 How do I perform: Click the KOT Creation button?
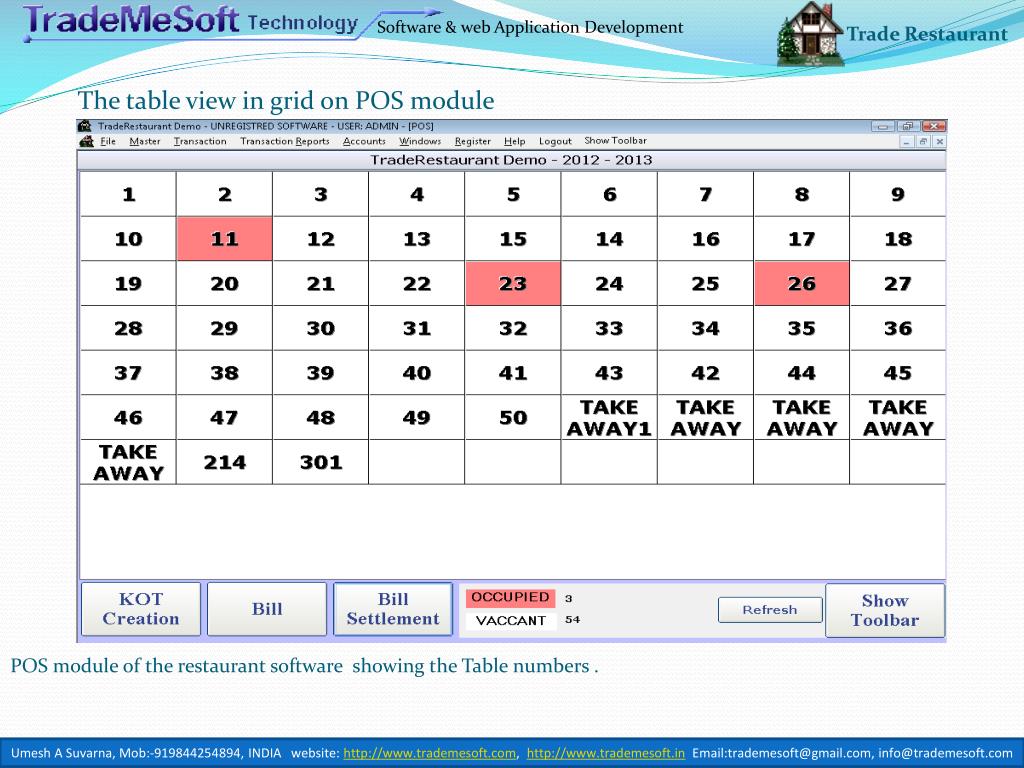pos(140,609)
